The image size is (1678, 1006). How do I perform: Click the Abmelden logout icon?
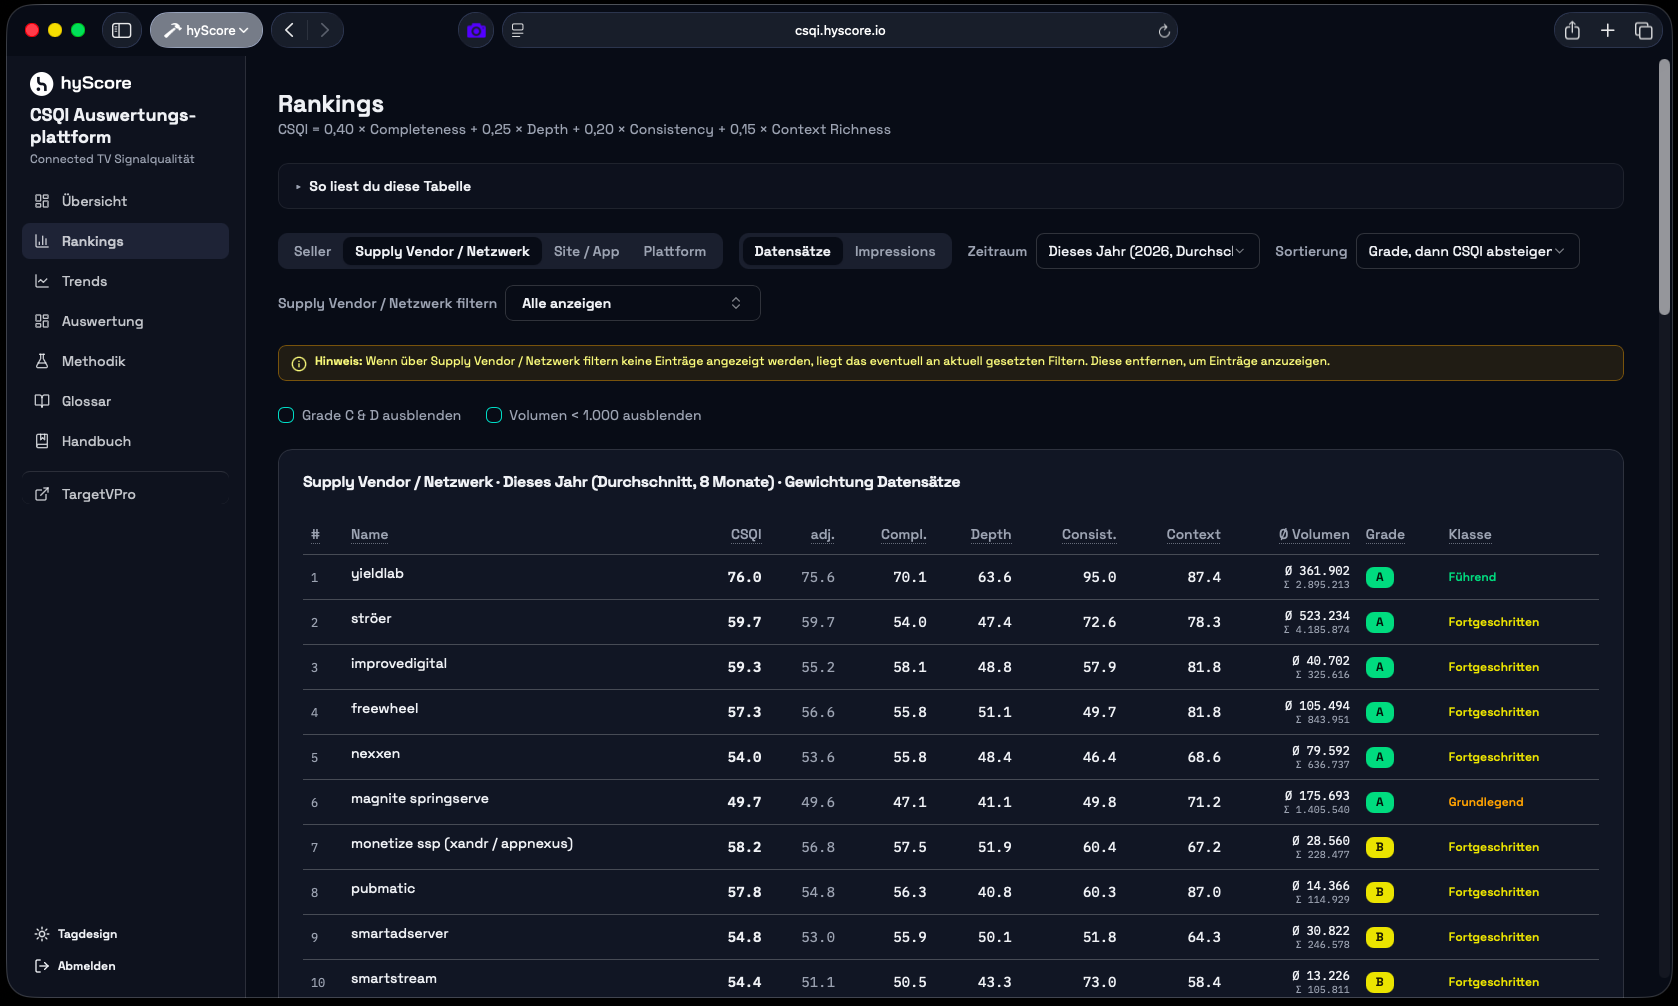coord(42,966)
